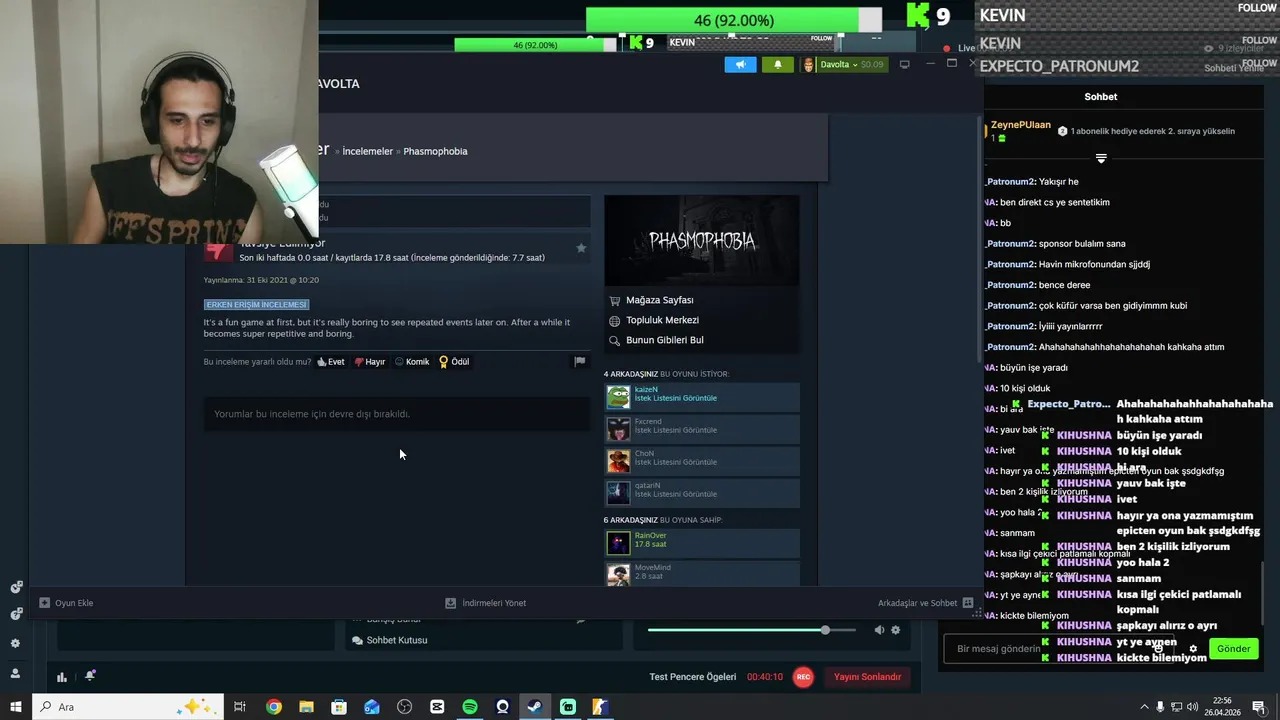Open chat settings gear next to Gönder
The width and height of the screenshot is (1280, 720).
1193,648
